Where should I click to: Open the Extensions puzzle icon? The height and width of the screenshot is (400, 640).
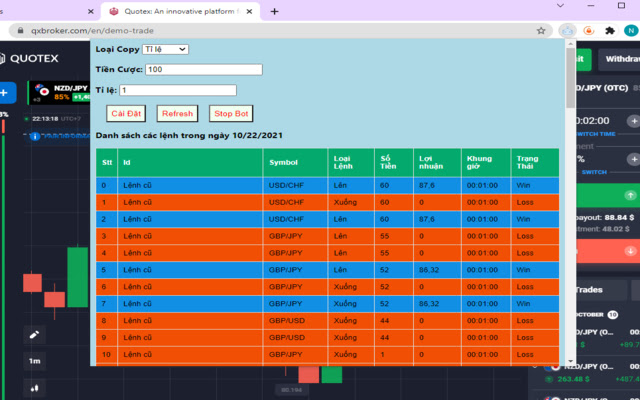(x=610, y=31)
